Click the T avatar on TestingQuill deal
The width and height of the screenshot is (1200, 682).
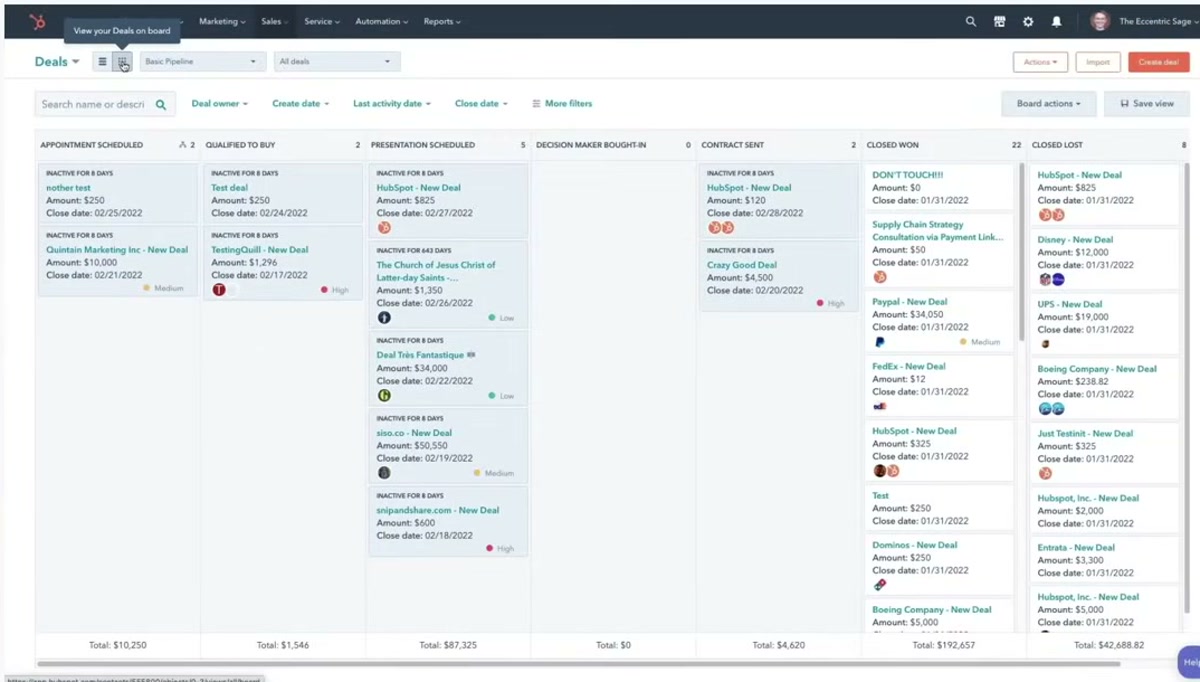coord(219,290)
